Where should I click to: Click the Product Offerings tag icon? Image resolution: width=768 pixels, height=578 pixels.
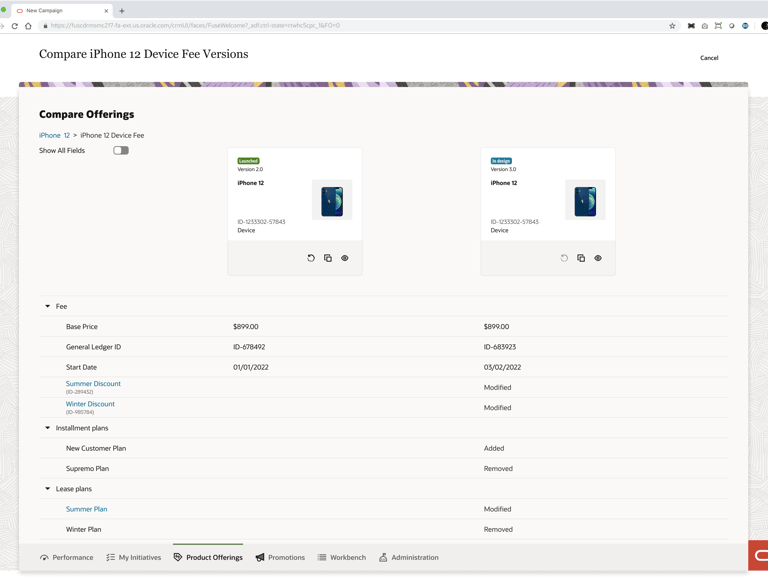(x=178, y=557)
